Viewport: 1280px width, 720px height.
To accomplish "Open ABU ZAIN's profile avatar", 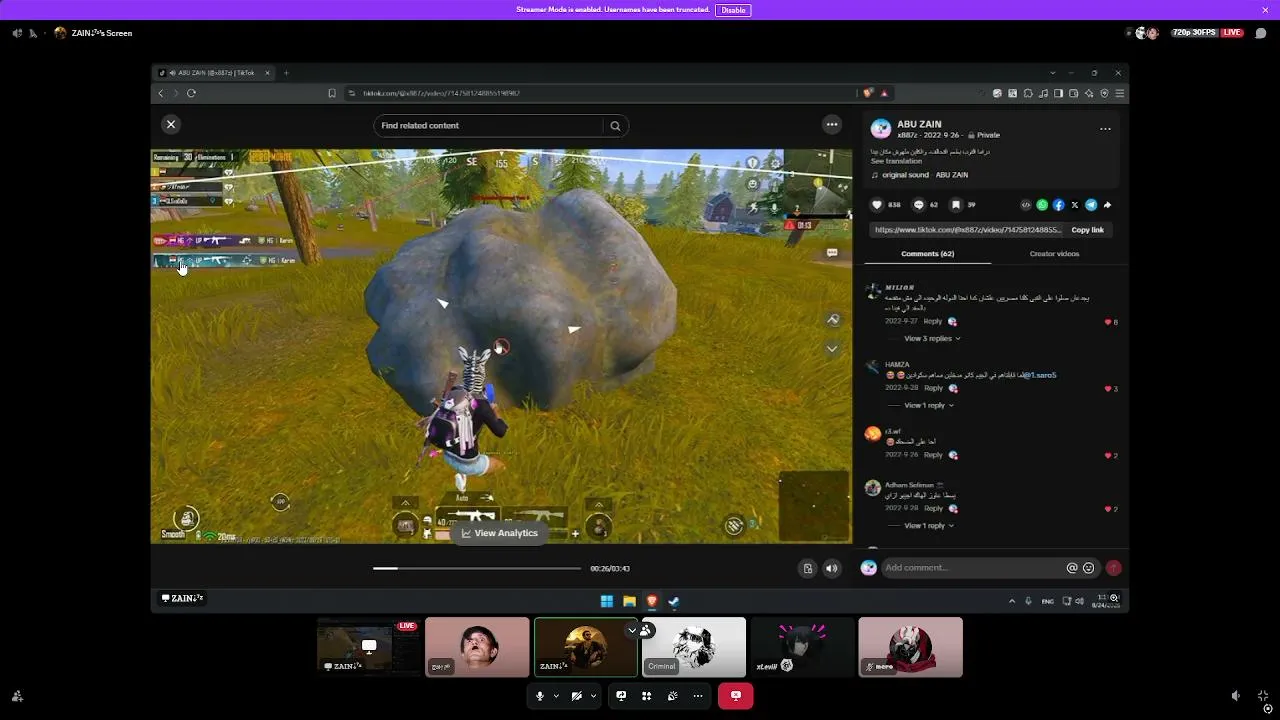I will [x=881, y=129].
